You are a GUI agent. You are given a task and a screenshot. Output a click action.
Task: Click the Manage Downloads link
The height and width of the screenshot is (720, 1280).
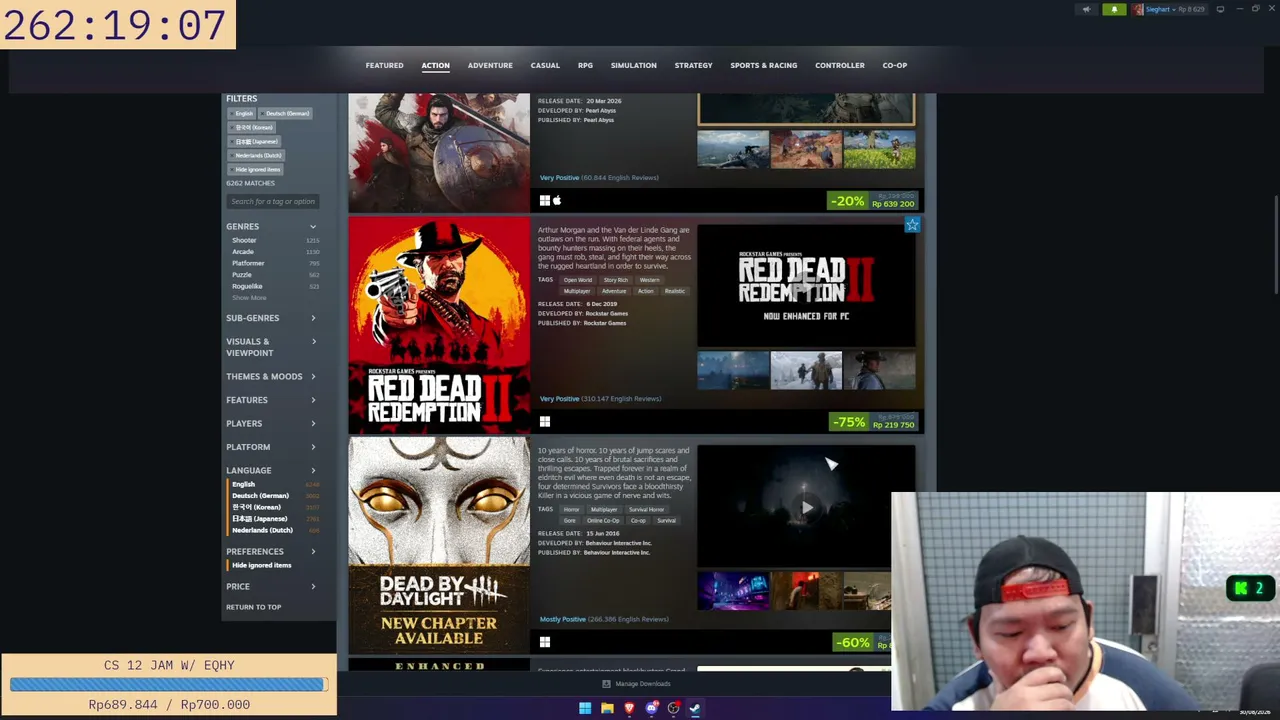click(643, 684)
